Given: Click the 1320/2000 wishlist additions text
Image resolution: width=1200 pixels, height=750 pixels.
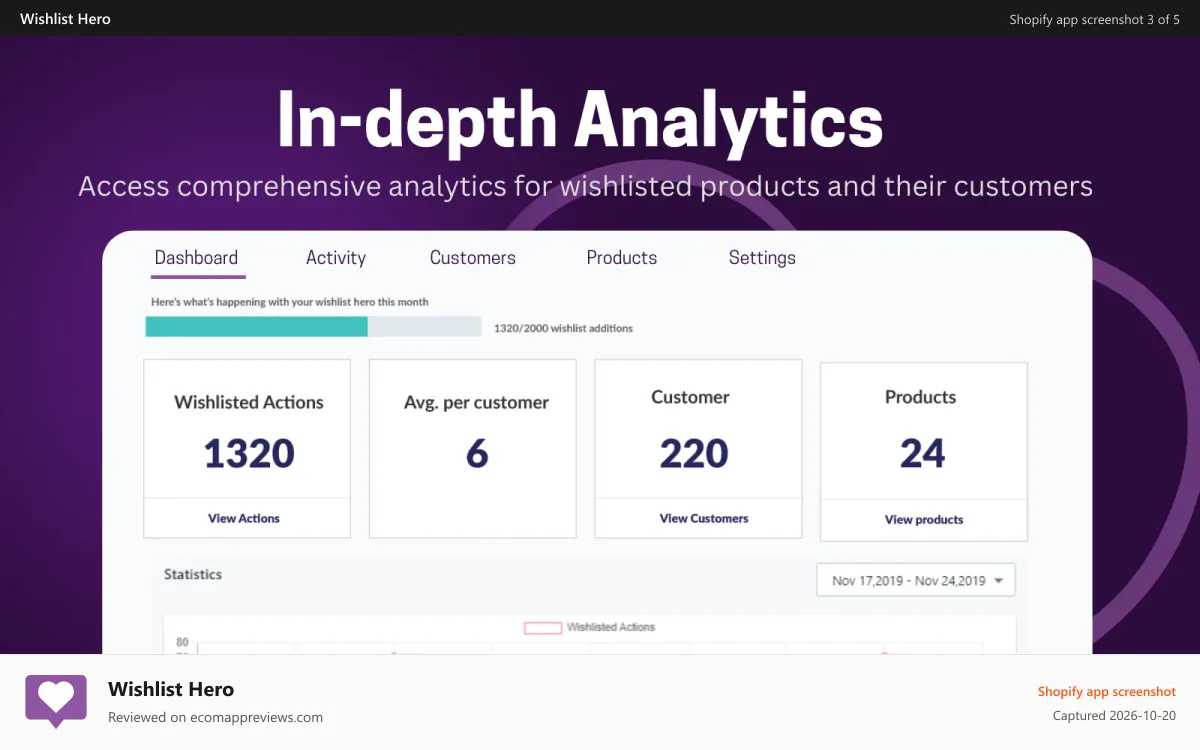Looking at the screenshot, I should tap(563, 328).
